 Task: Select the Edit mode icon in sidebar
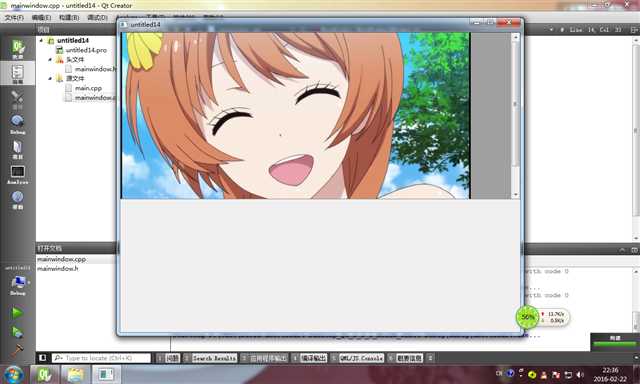point(18,73)
